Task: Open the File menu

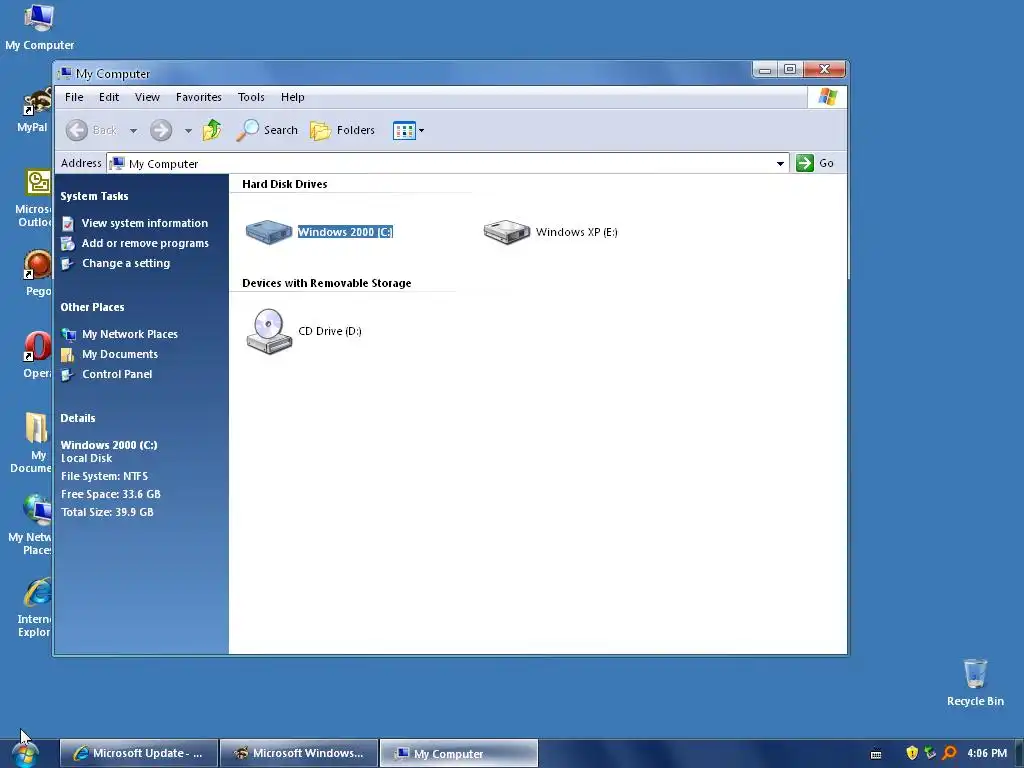Action: point(74,97)
